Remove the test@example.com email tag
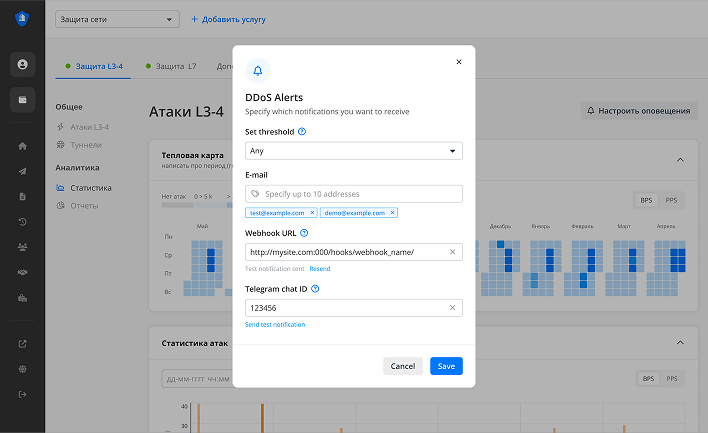Image resolution: width=708 pixels, height=433 pixels. click(312, 213)
